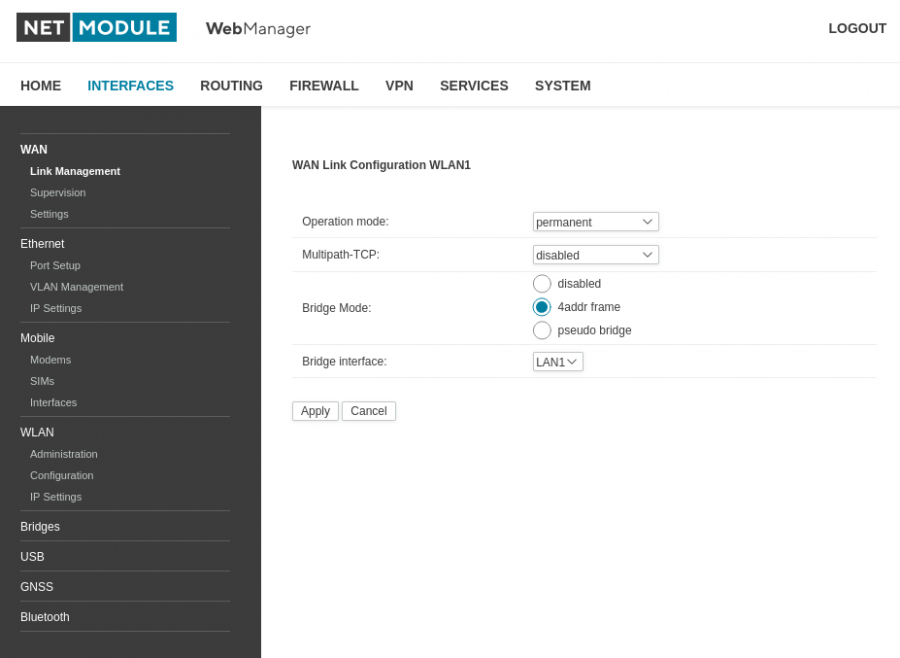Open Supervision under WAN
900x658 pixels.
(58, 193)
